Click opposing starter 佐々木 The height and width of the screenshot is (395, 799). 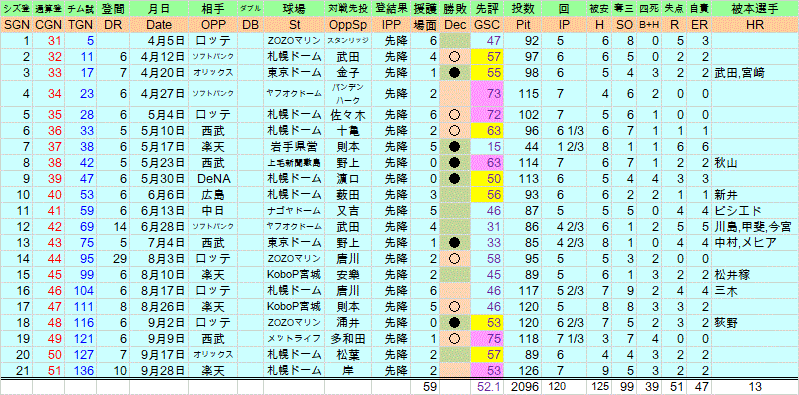(348, 114)
